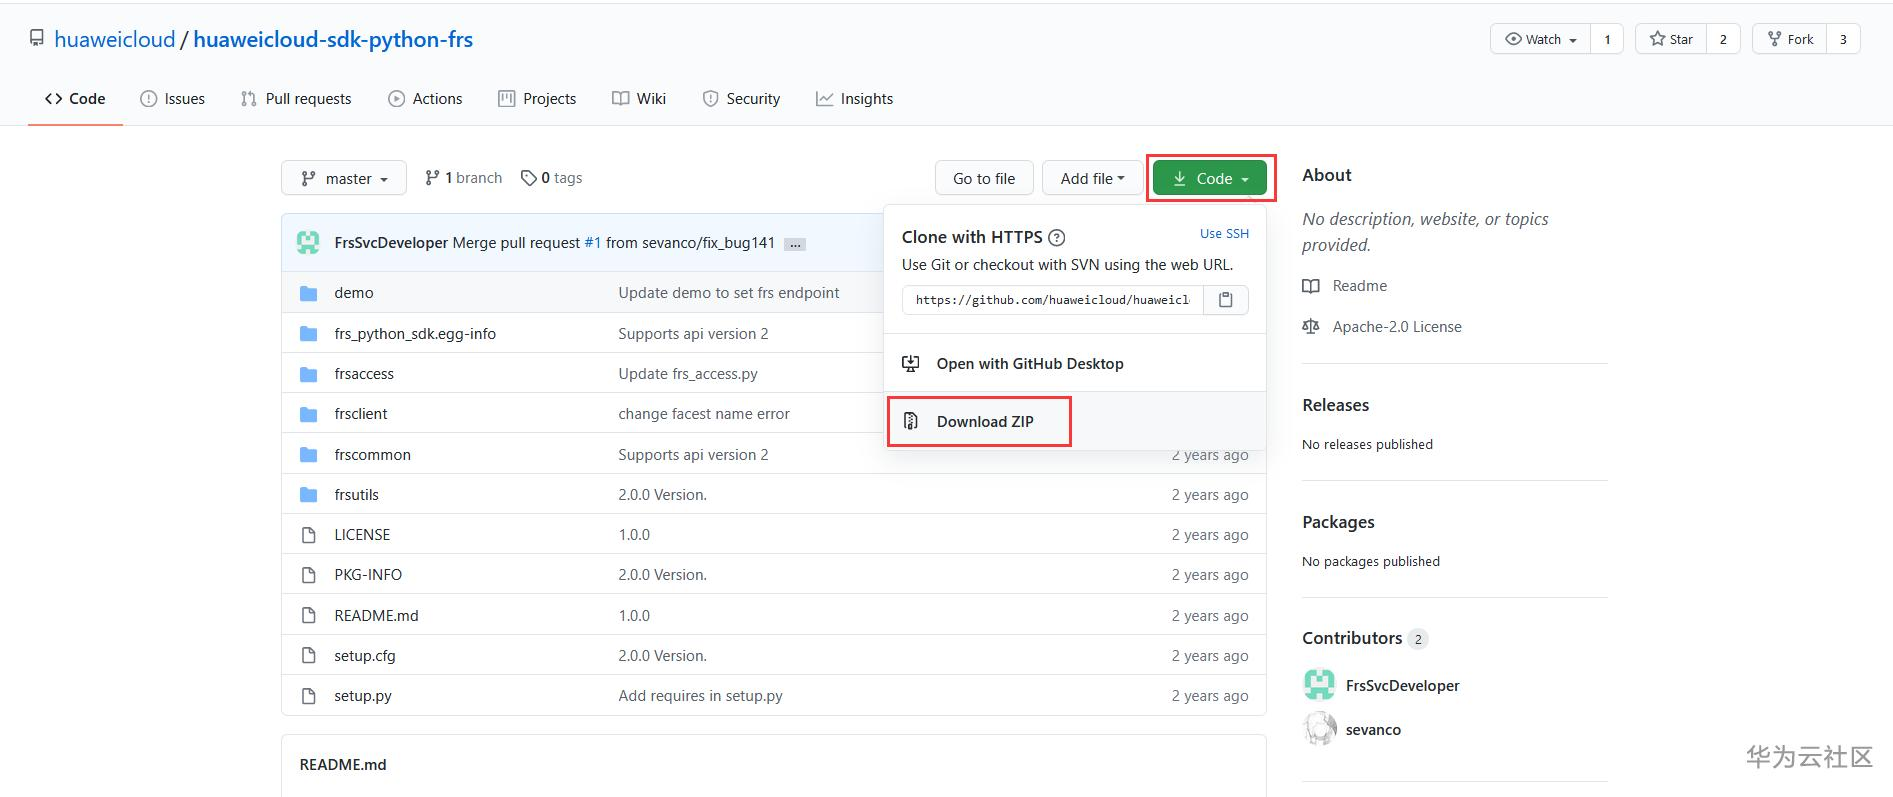1893x797 pixels.
Task: Click the FrsSvcDeveloper avatar in Contributors
Action: pyautogui.click(x=1319, y=685)
